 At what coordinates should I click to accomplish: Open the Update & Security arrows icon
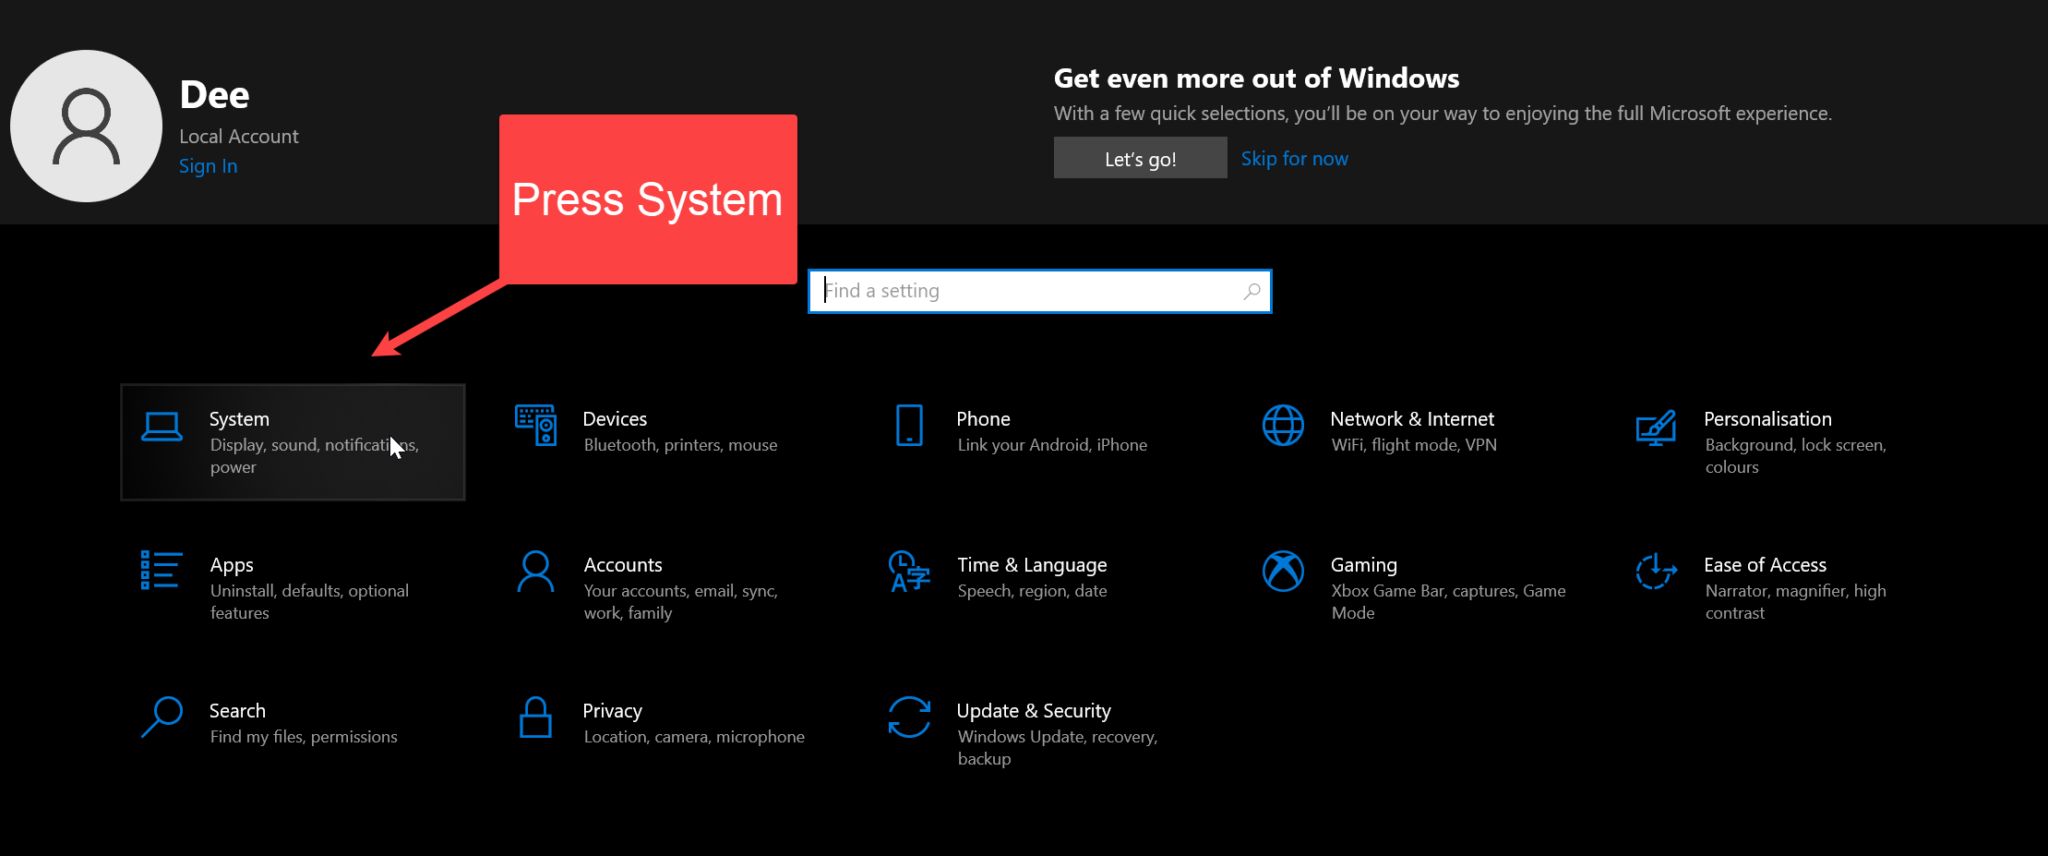pyautogui.click(x=909, y=717)
